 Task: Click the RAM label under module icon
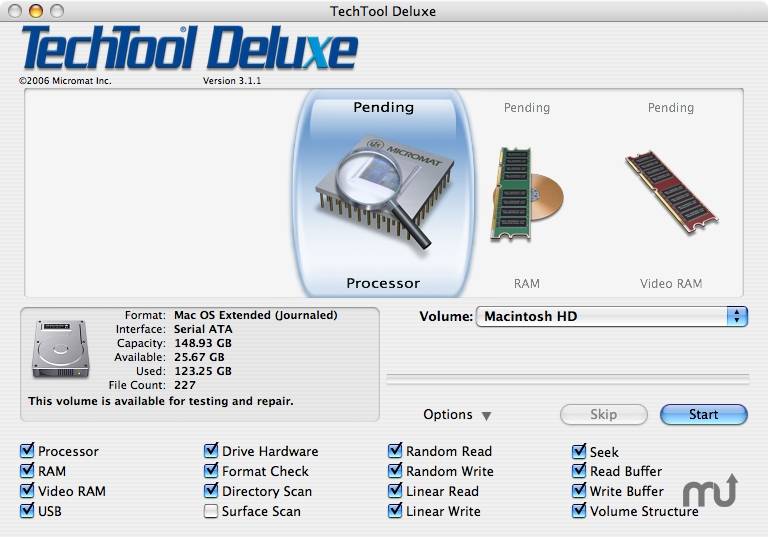point(527,284)
